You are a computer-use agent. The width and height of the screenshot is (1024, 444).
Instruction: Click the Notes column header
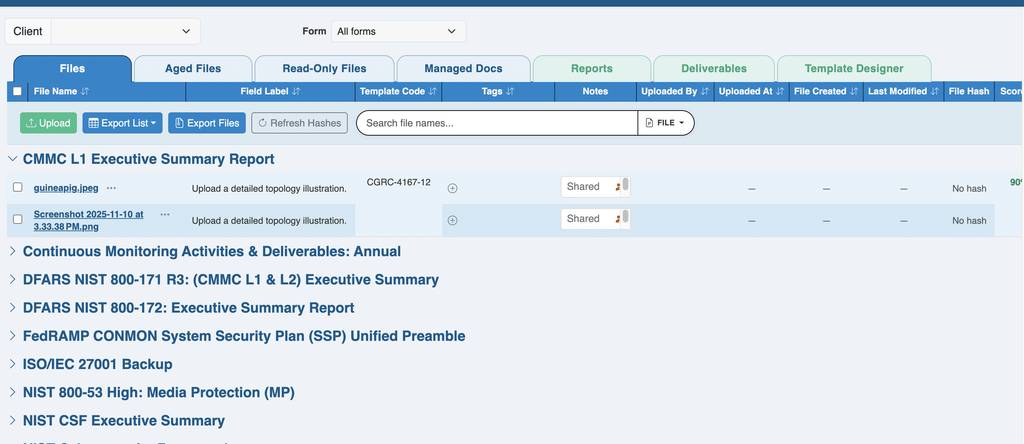[595, 91]
